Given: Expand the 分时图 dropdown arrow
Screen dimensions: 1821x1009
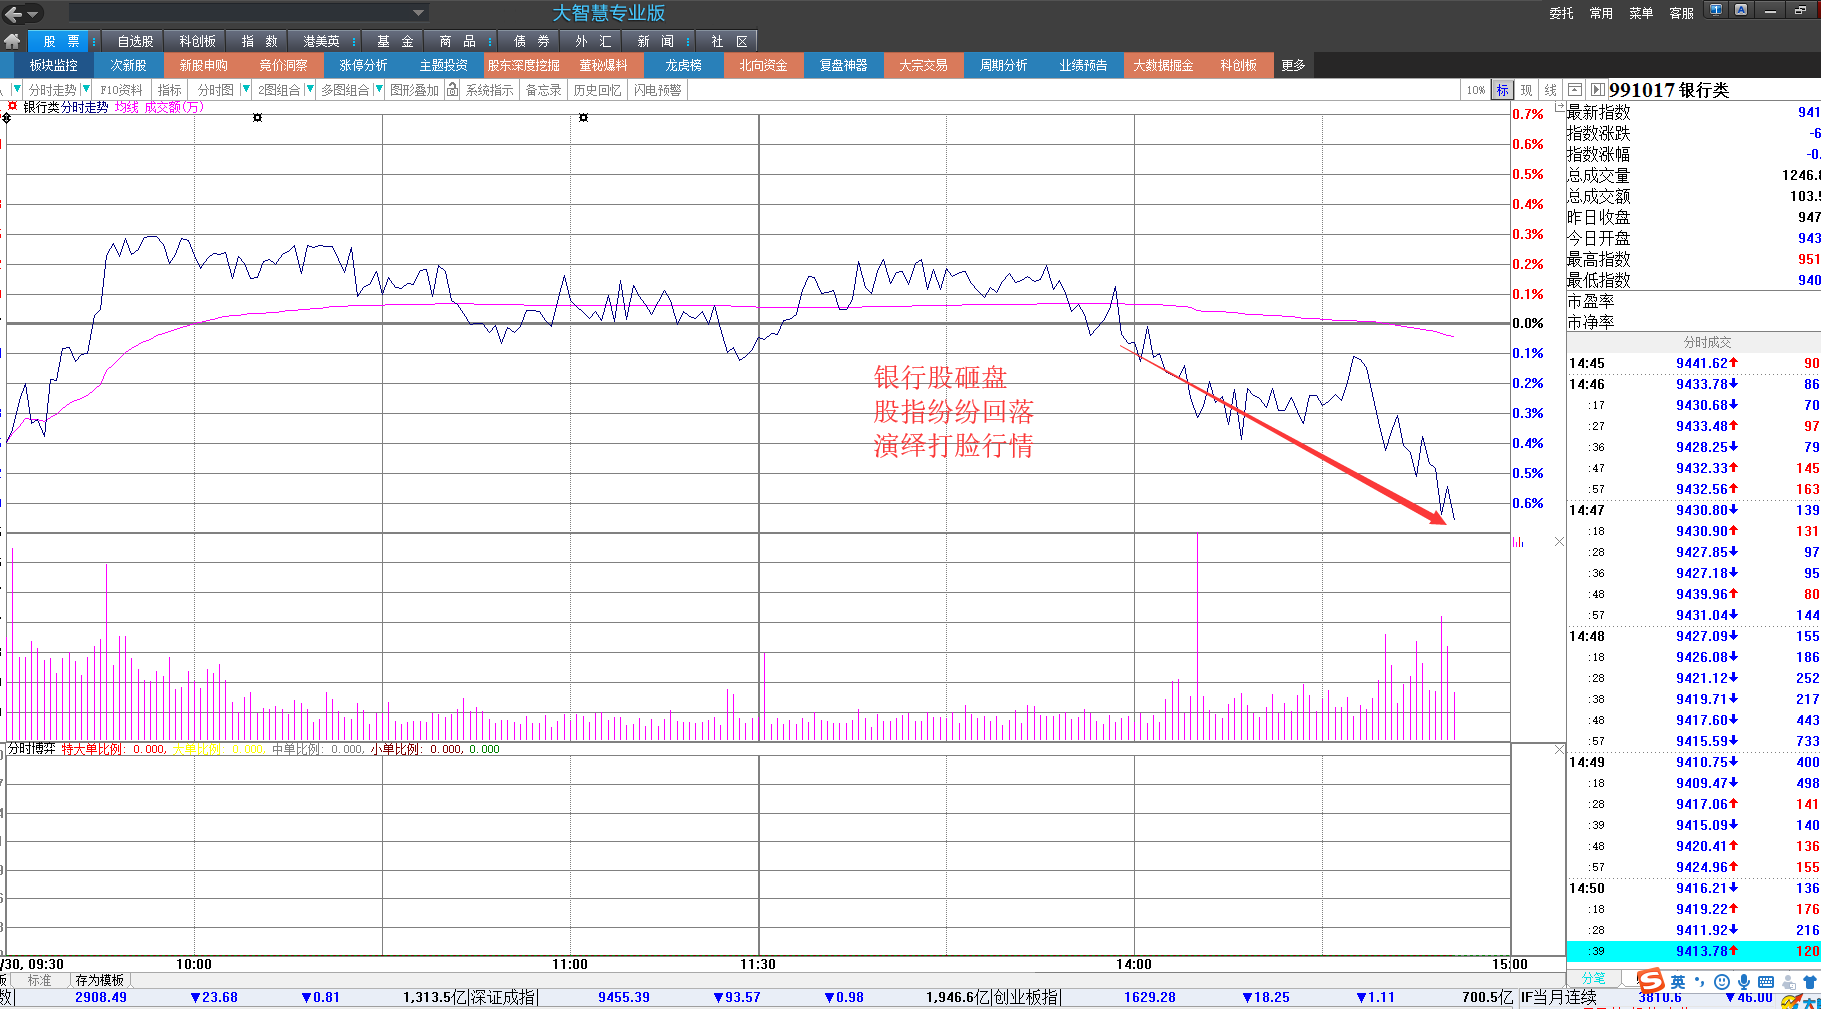Looking at the screenshot, I should point(246,89).
